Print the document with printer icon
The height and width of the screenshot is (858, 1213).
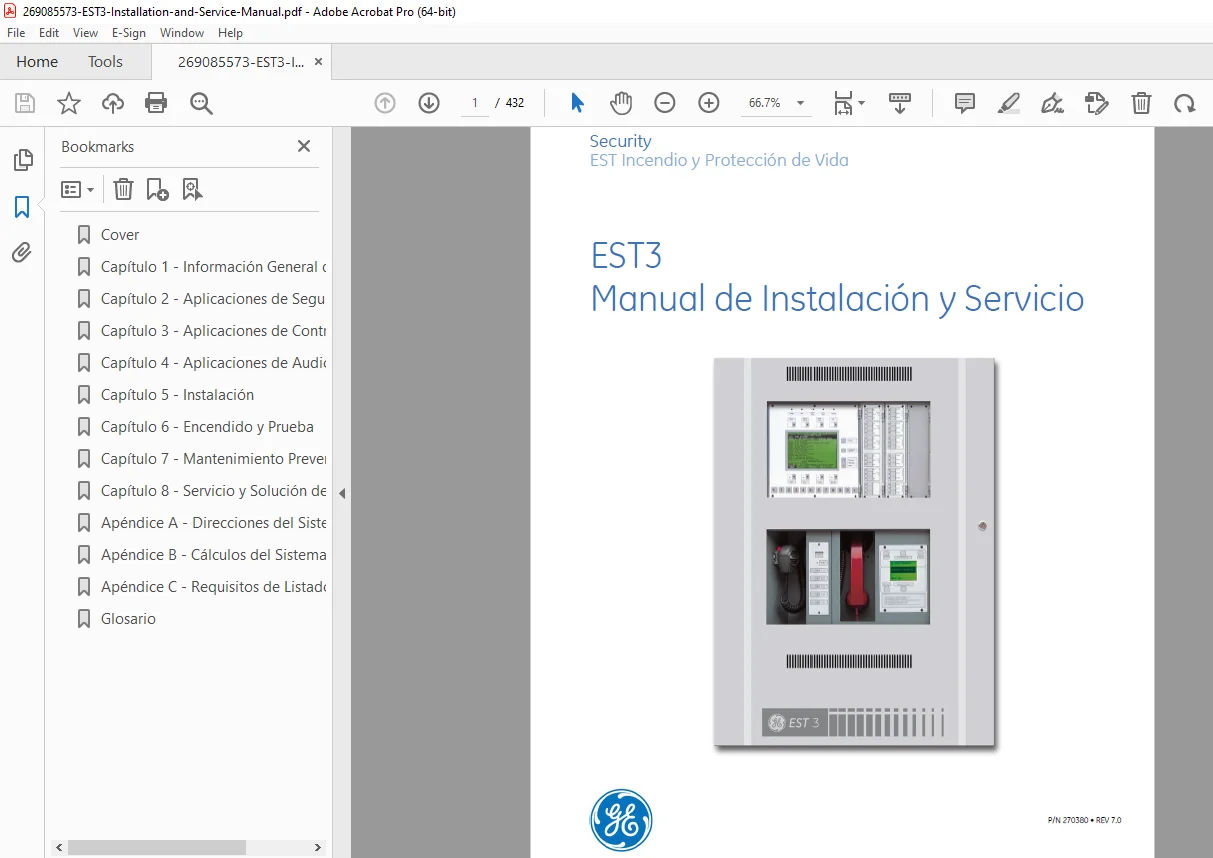tap(156, 103)
